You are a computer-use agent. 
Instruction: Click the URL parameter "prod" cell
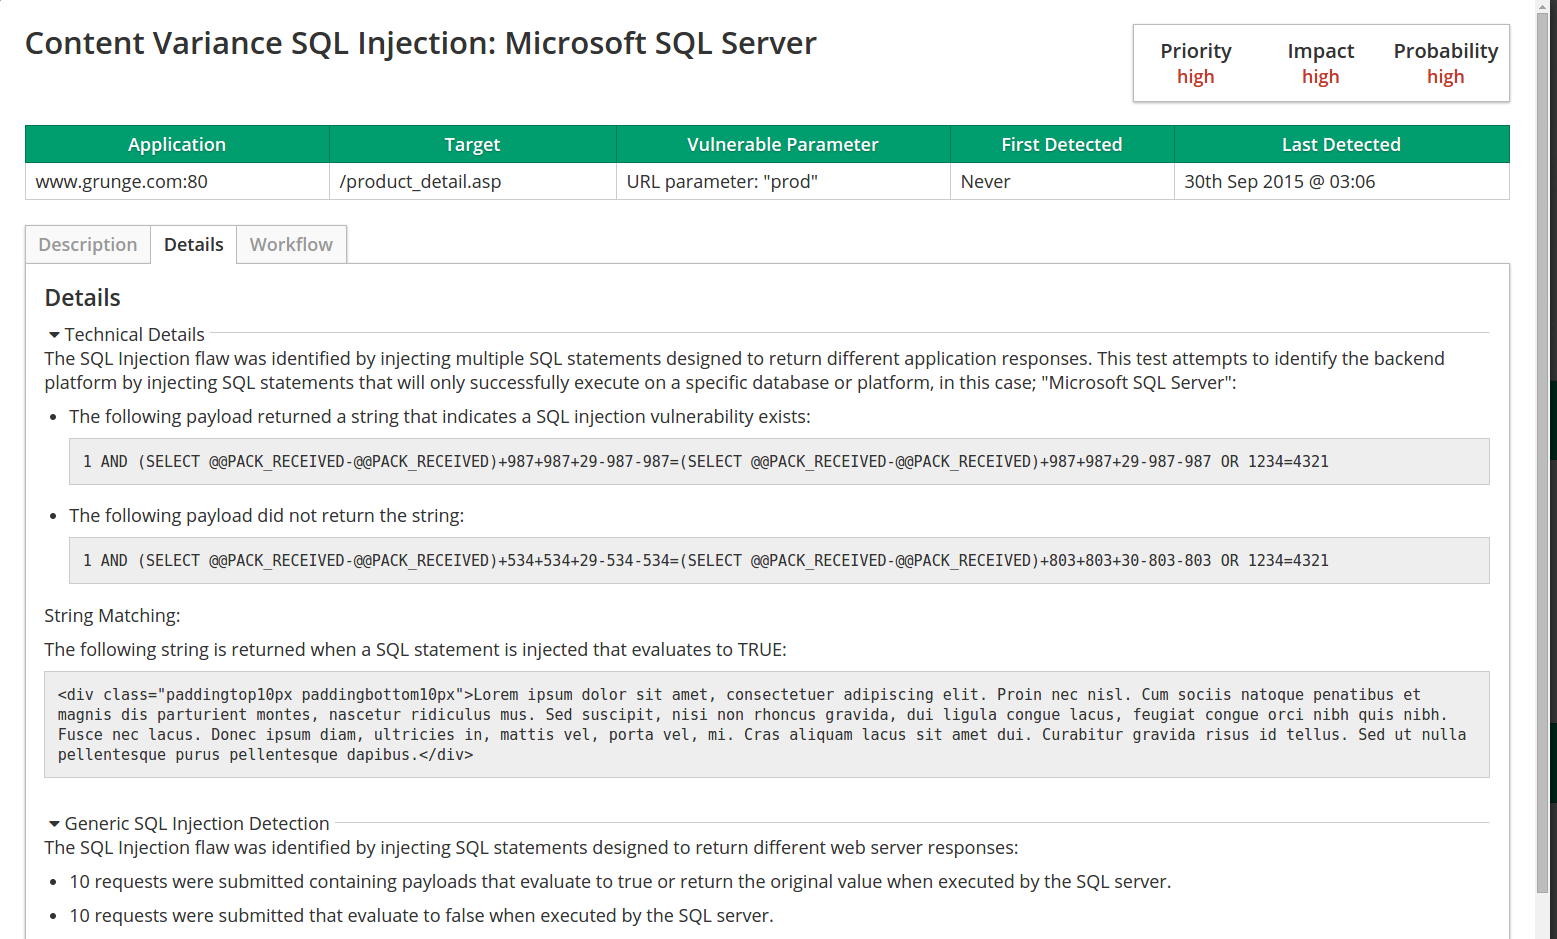[722, 182]
